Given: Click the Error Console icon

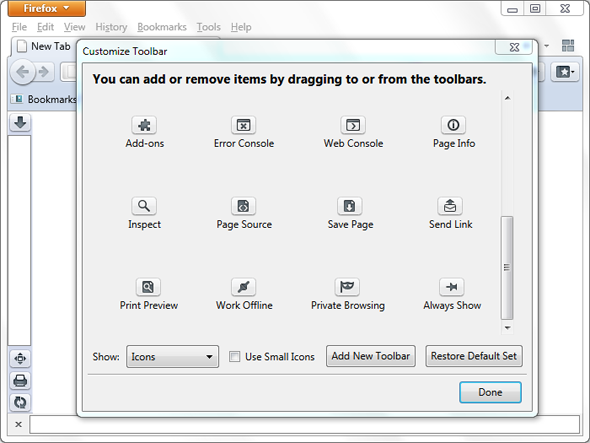Looking at the screenshot, I should tap(243, 125).
